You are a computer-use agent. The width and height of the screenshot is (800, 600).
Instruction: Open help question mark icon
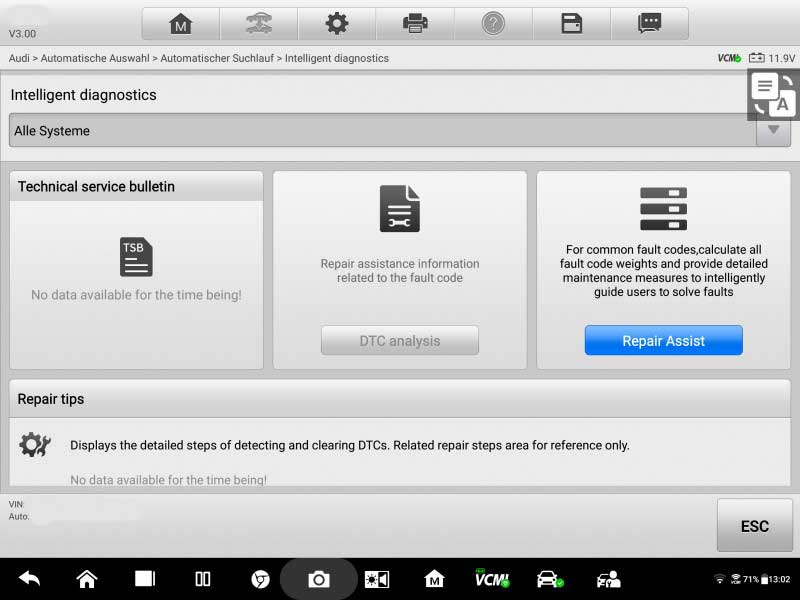tap(493, 24)
